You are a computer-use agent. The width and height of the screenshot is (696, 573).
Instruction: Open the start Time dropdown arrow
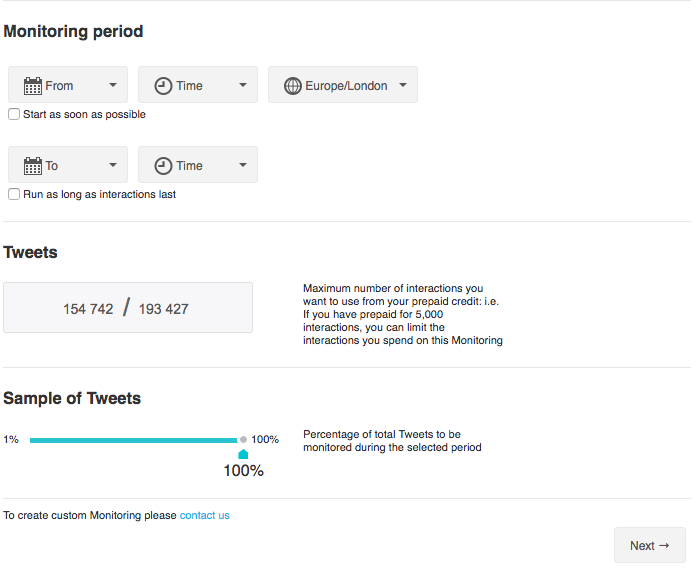[x=243, y=85]
